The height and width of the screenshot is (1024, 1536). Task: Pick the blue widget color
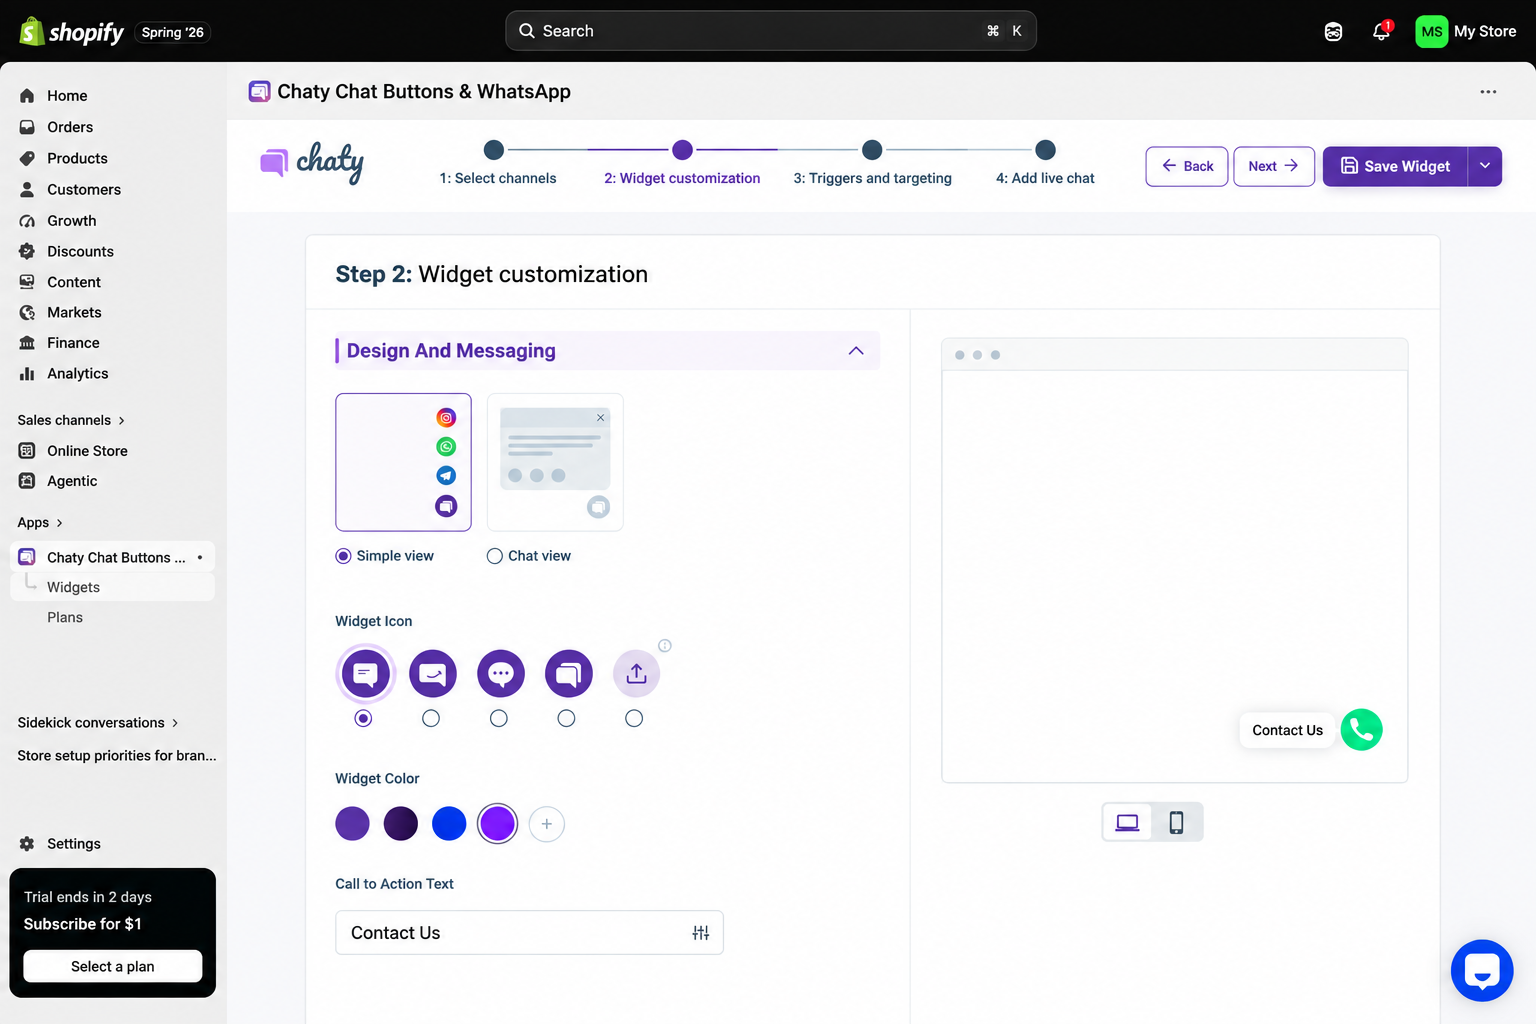point(449,824)
